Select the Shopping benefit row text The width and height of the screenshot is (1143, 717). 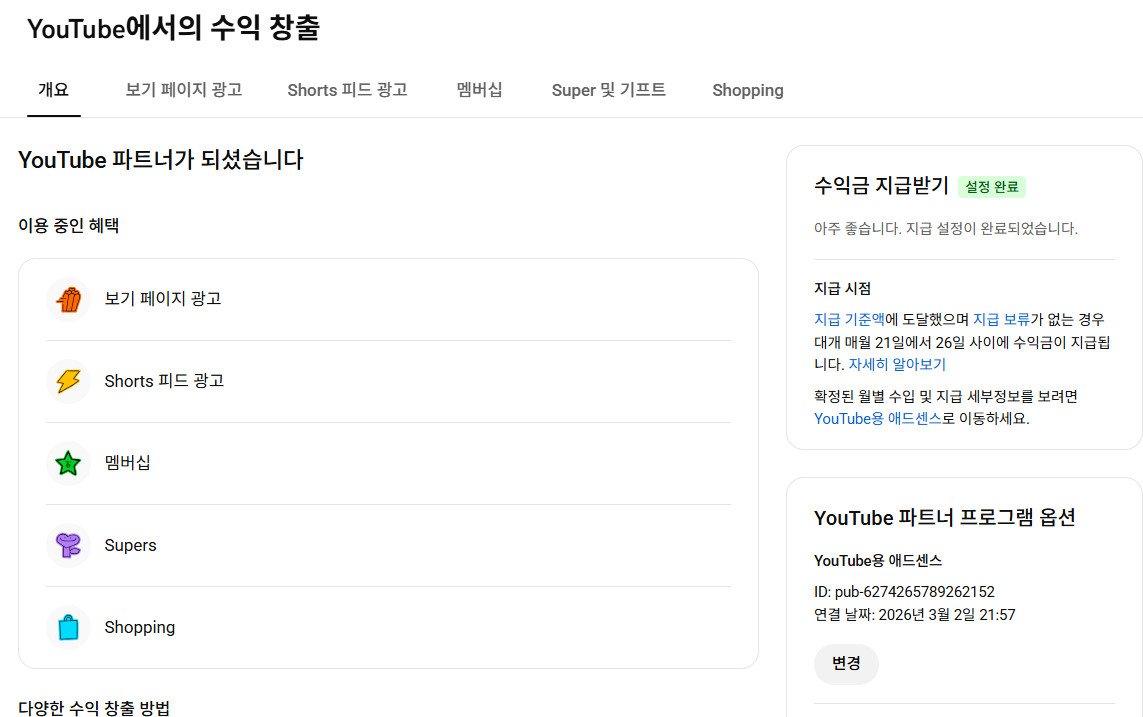139,627
